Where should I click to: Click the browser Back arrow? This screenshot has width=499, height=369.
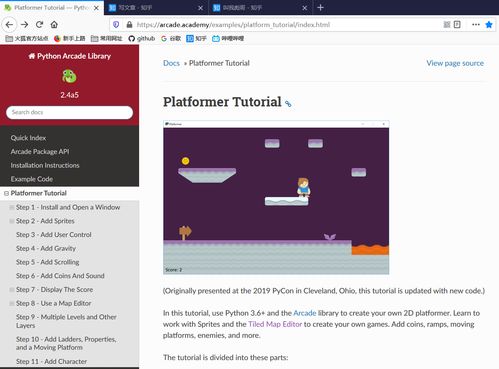(x=9, y=25)
